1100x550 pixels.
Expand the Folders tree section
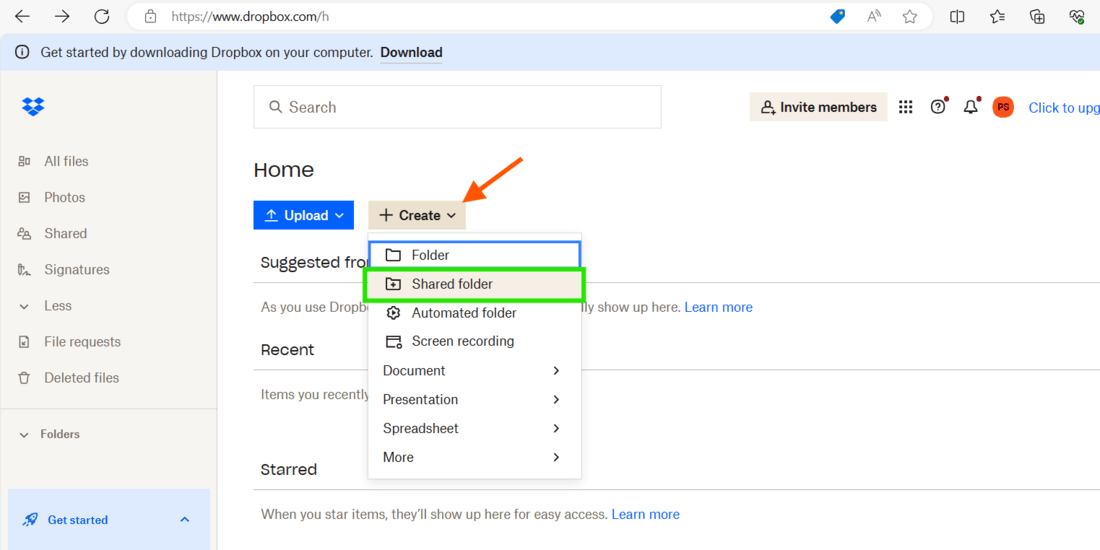point(25,435)
